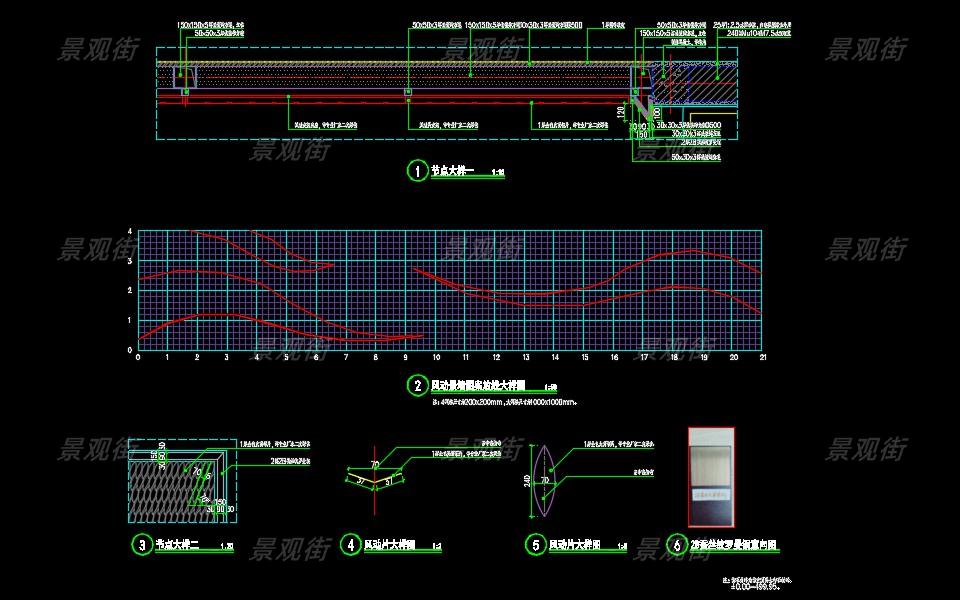Screen dimensions: 960x600
Task: Pick the circled number 4 detail marker
Action: tap(350, 545)
